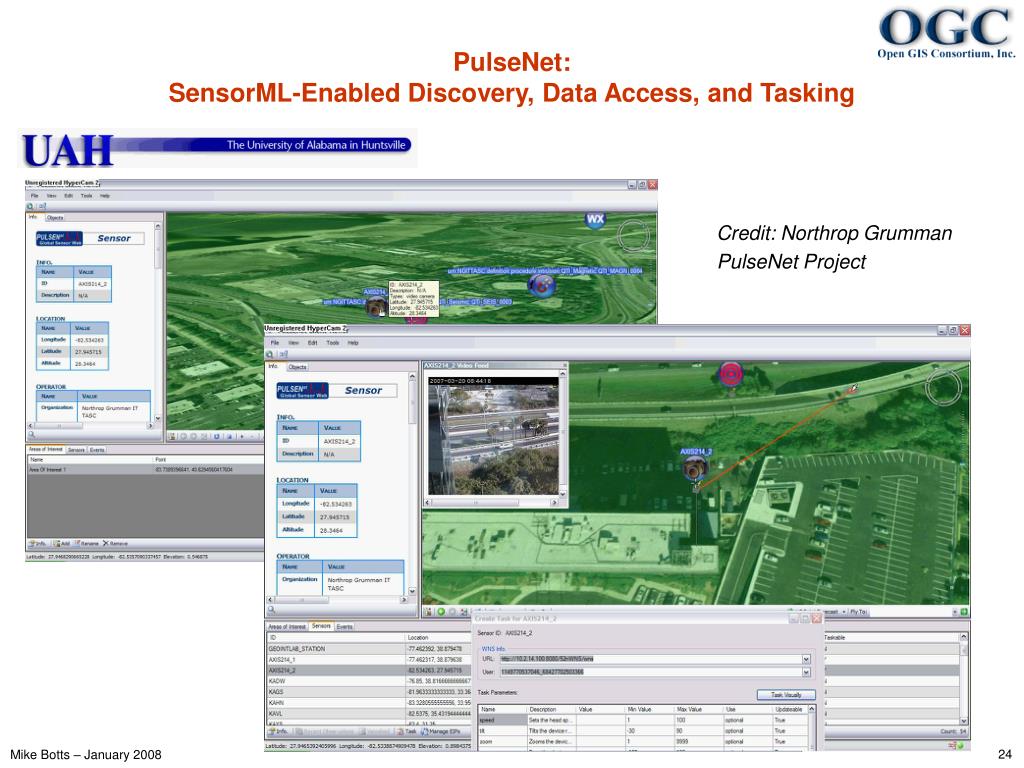The image size is (1024, 768).
Task: Open Help menu in front PulseNet window
Action: click(x=353, y=343)
